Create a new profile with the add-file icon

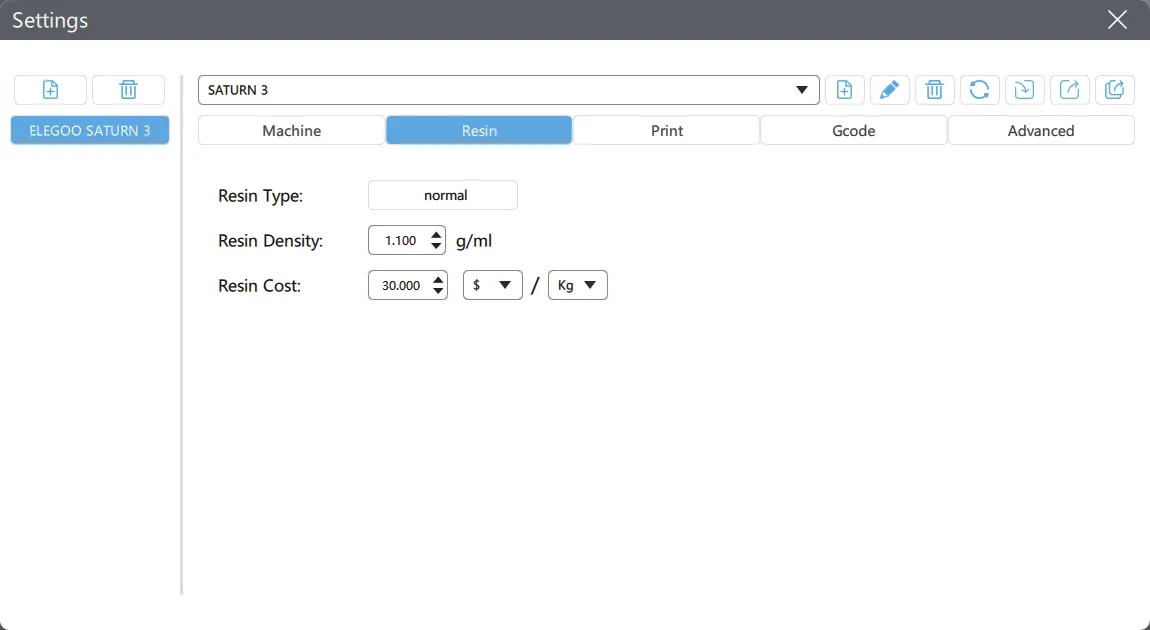pyautogui.click(x=844, y=90)
